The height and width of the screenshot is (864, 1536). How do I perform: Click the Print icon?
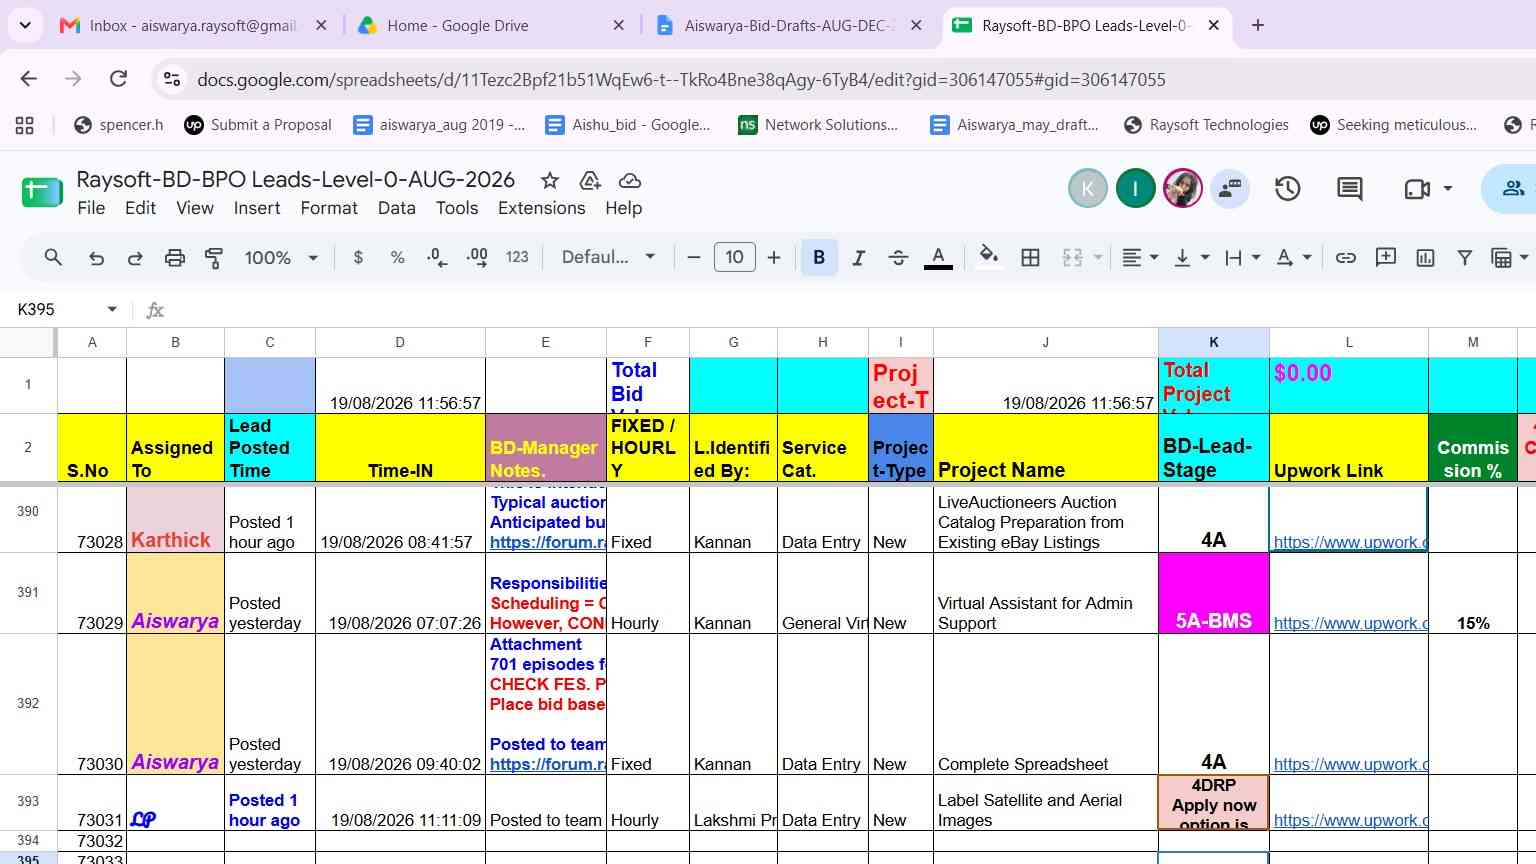175,258
